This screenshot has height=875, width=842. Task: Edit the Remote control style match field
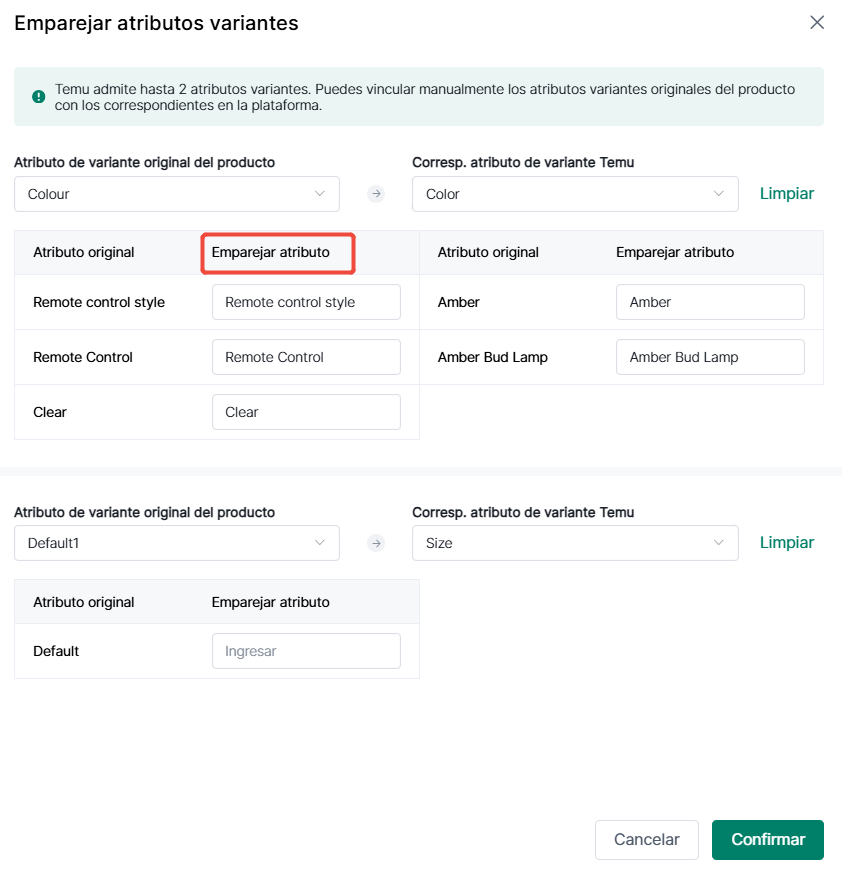[306, 302]
